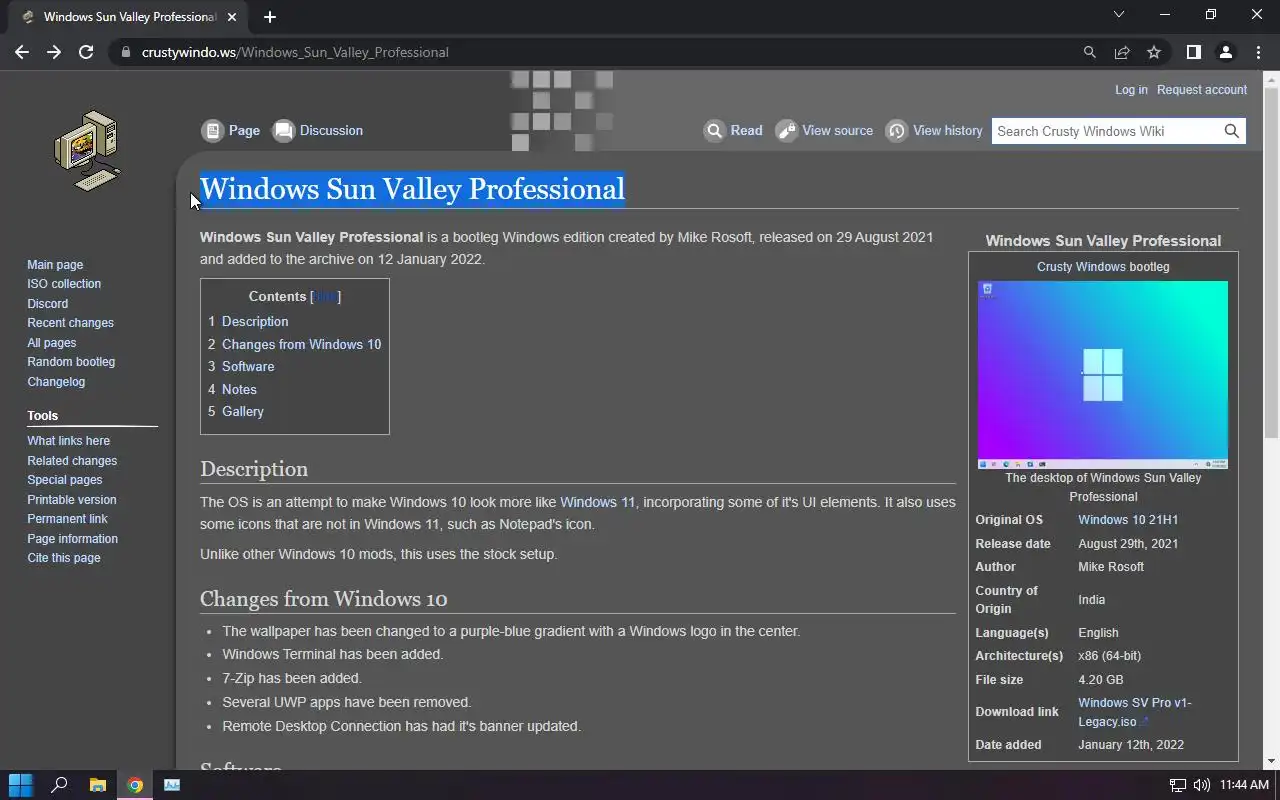Open ISO collection in the sidebar

(x=64, y=284)
